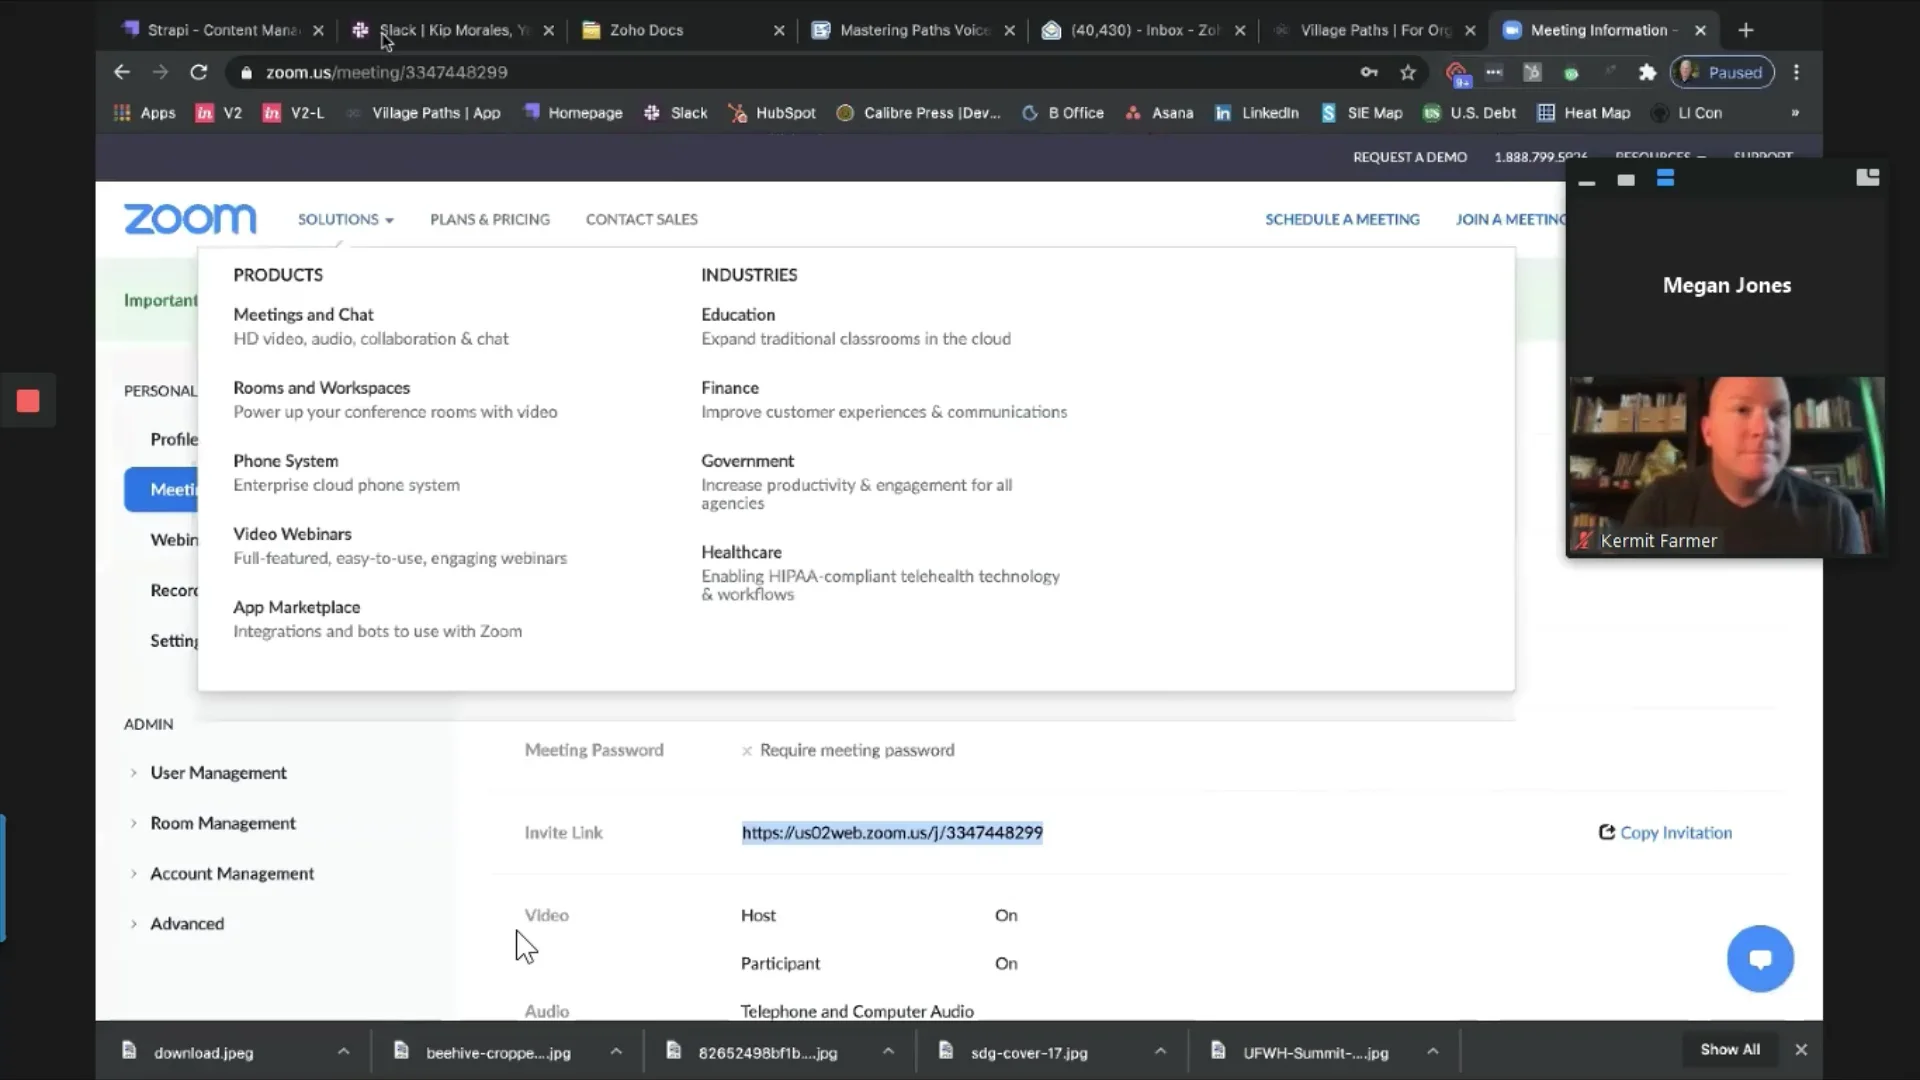Click Kermit Farmer video thumbnail

[1726, 466]
